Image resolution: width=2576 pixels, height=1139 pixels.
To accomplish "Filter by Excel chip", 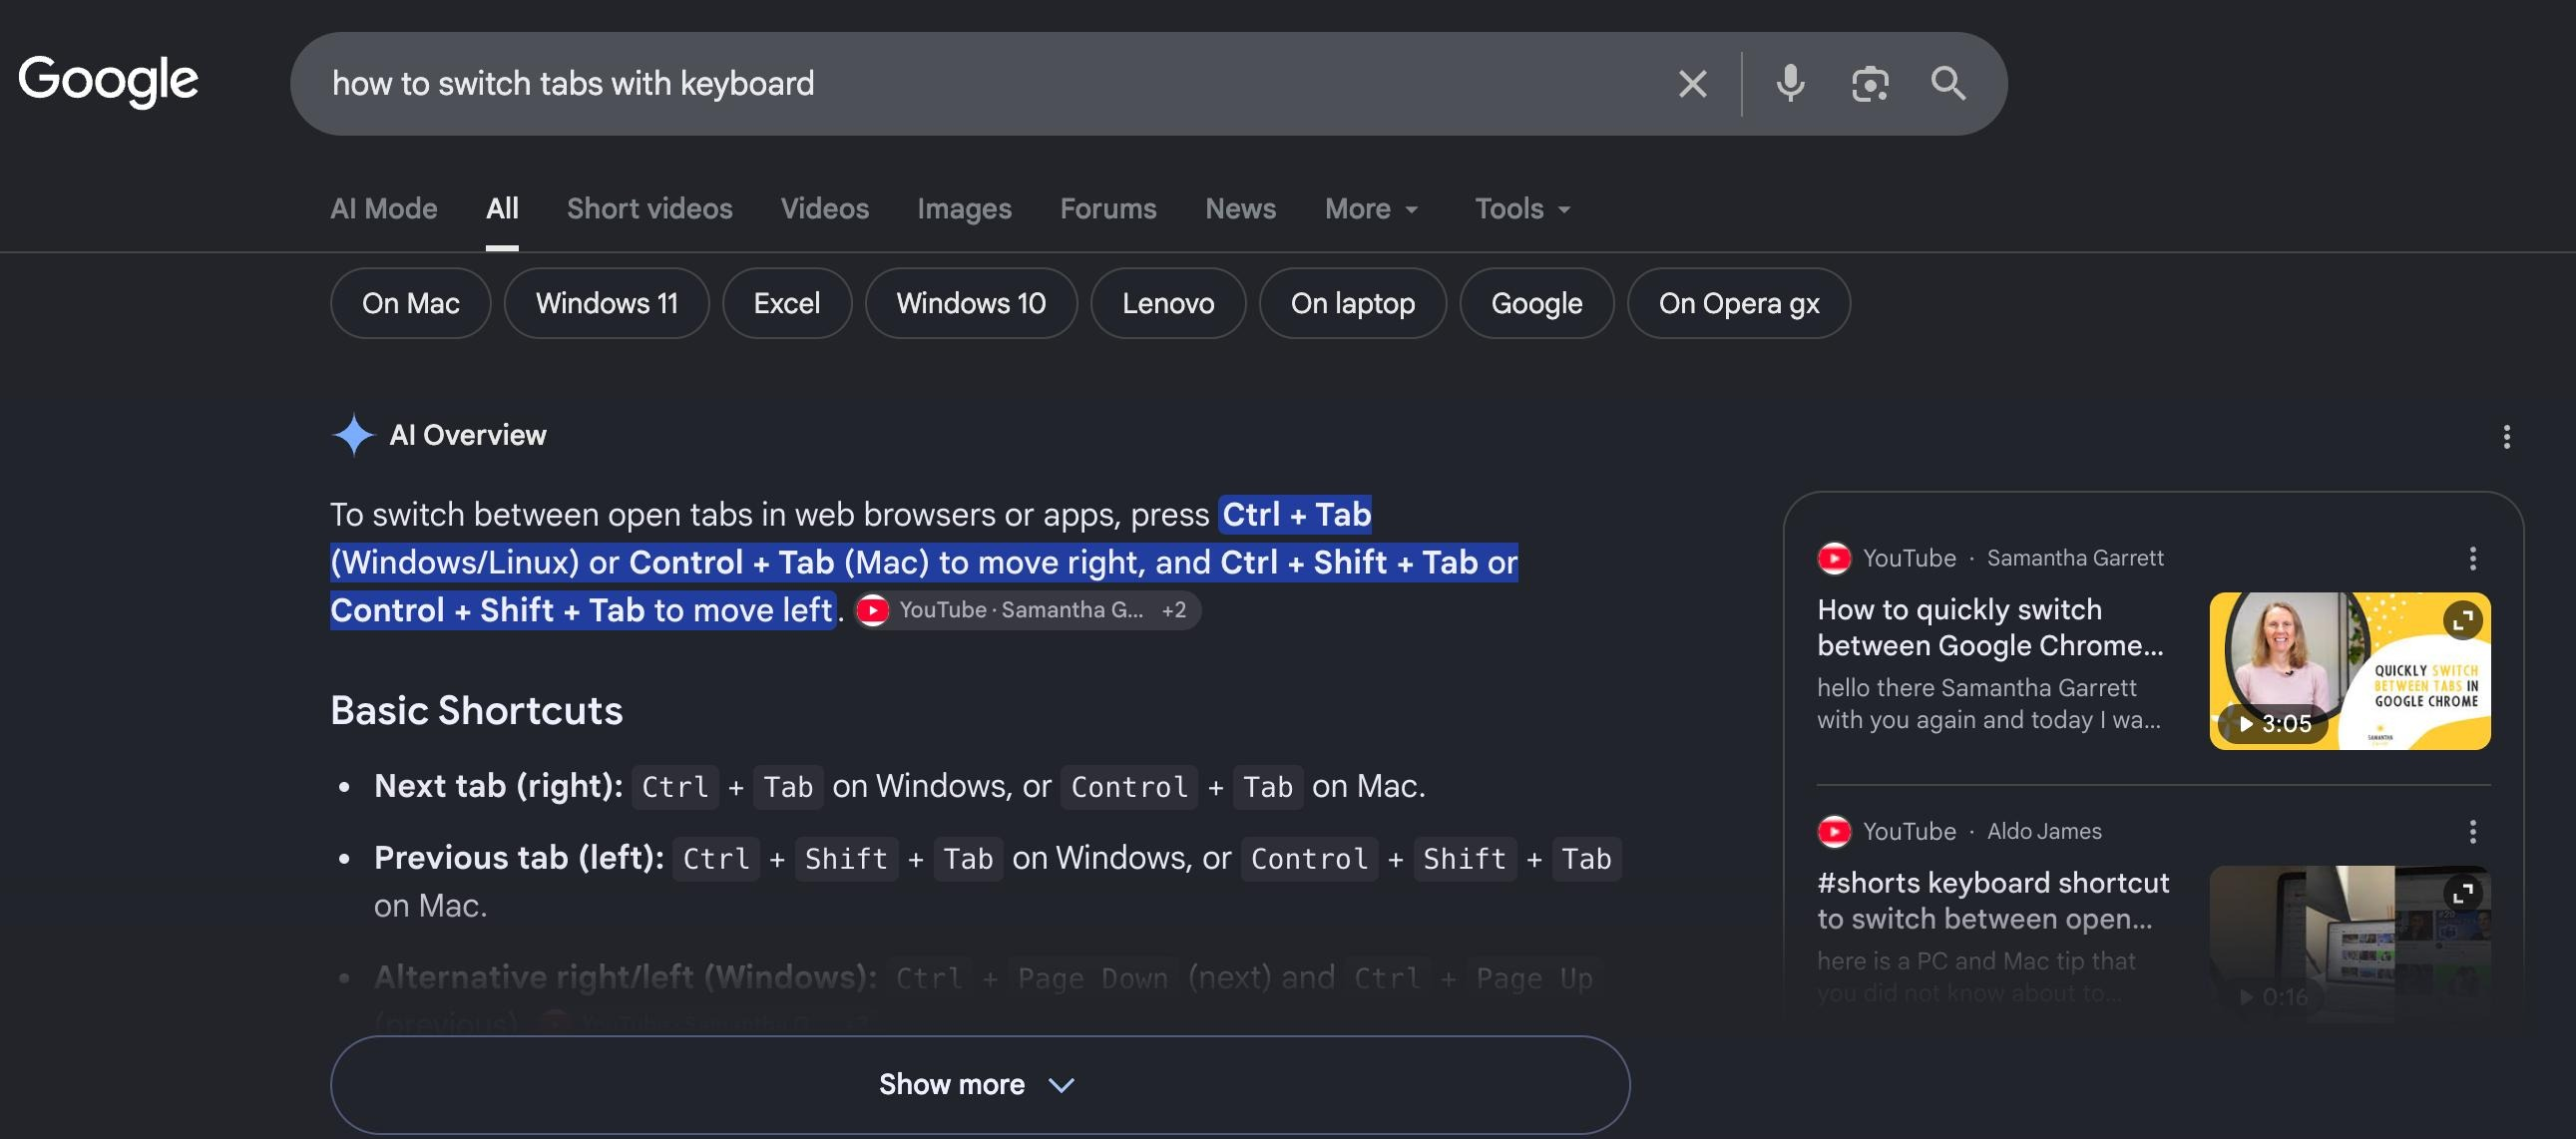I will (x=787, y=303).
